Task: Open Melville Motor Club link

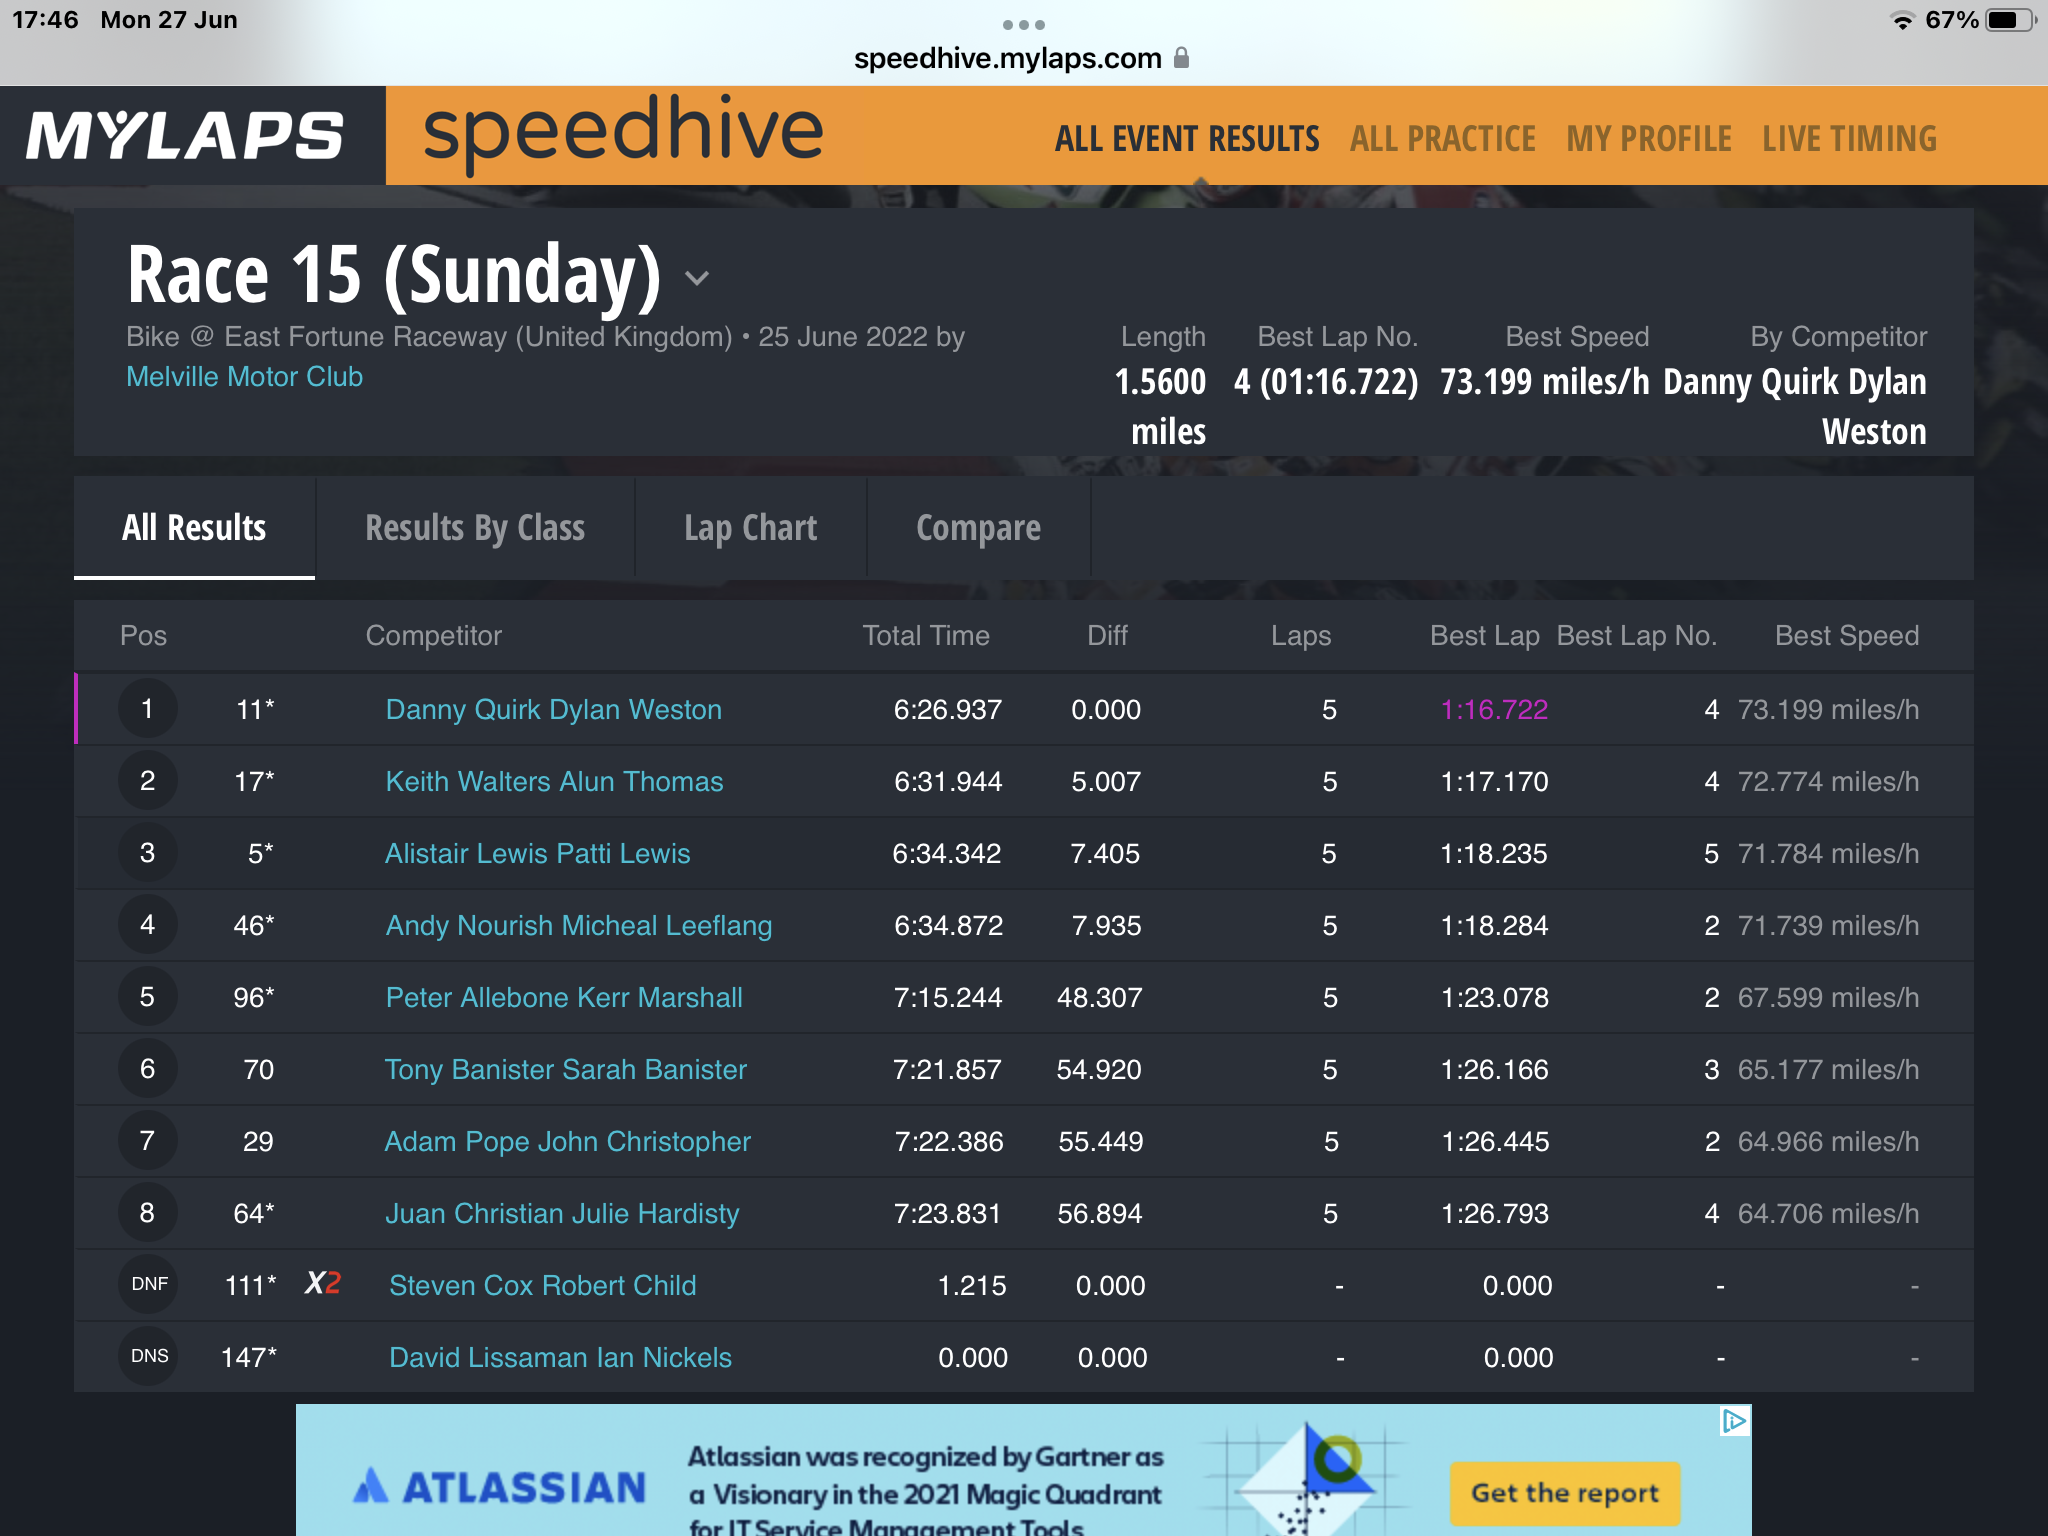Action: pos(244,377)
